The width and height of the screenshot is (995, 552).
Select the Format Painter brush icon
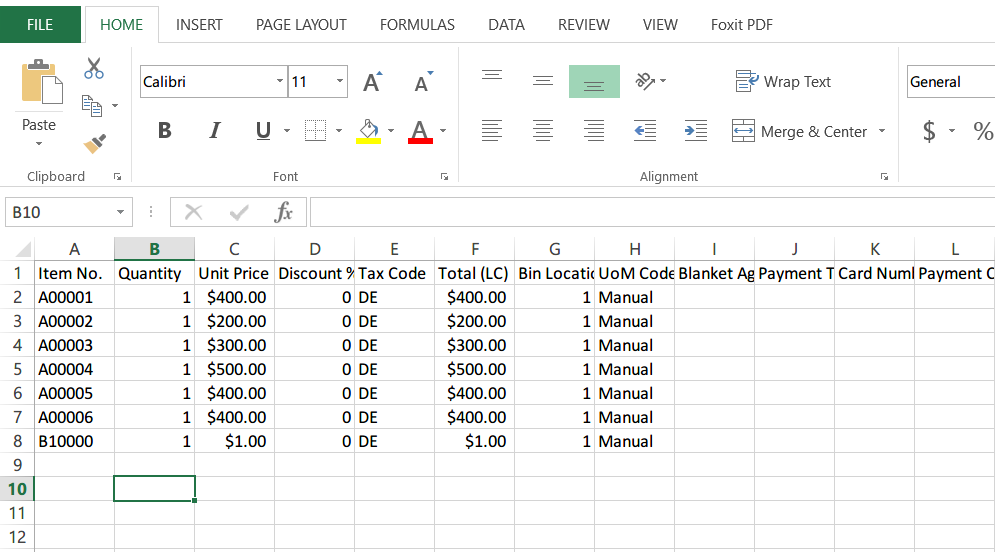click(x=94, y=144)
